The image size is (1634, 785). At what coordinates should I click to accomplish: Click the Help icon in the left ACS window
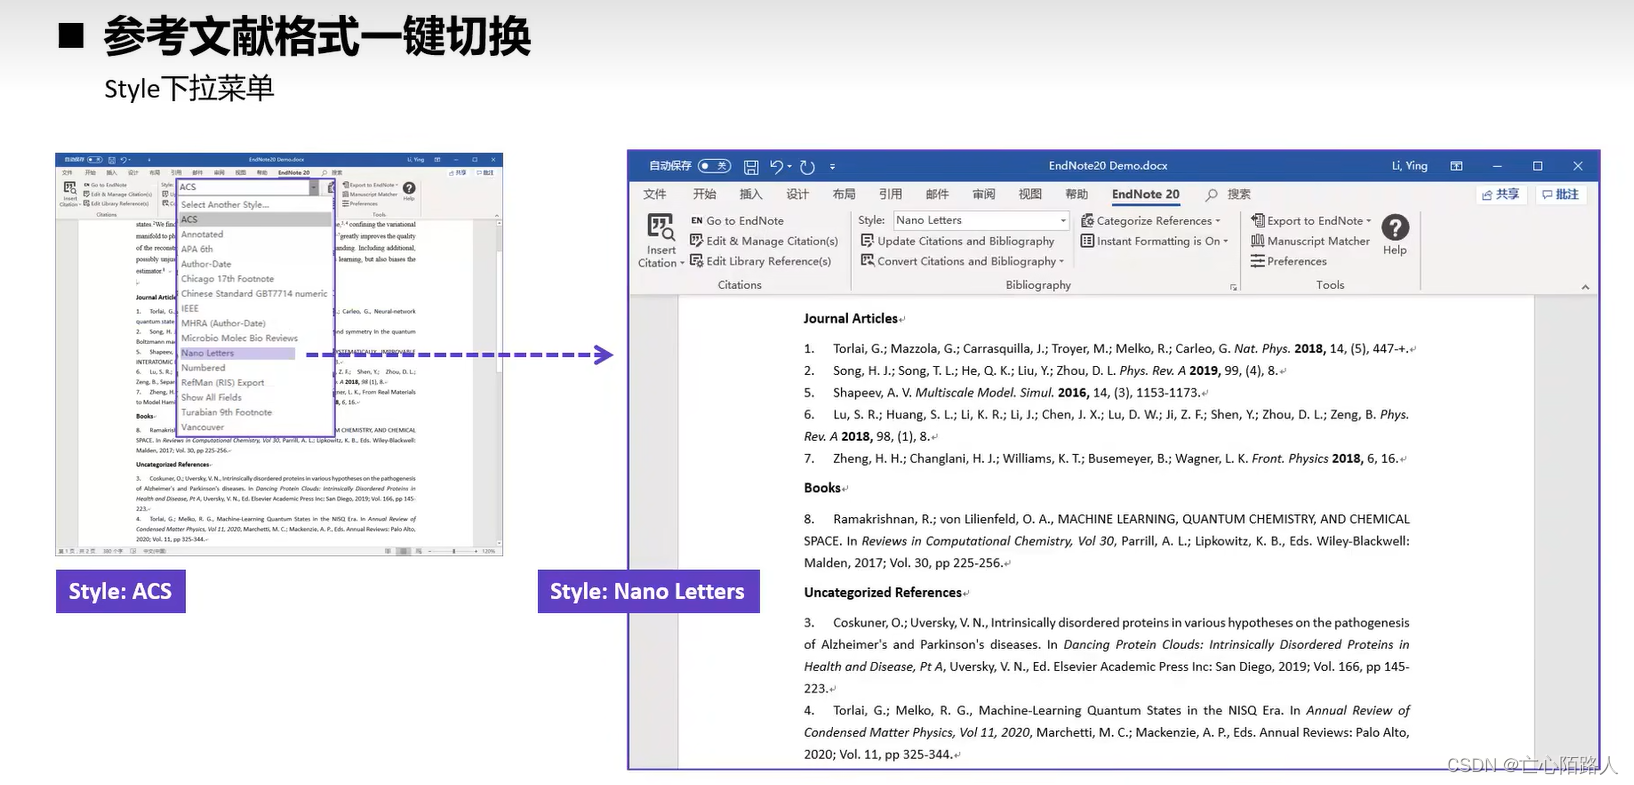pos(409,188)
